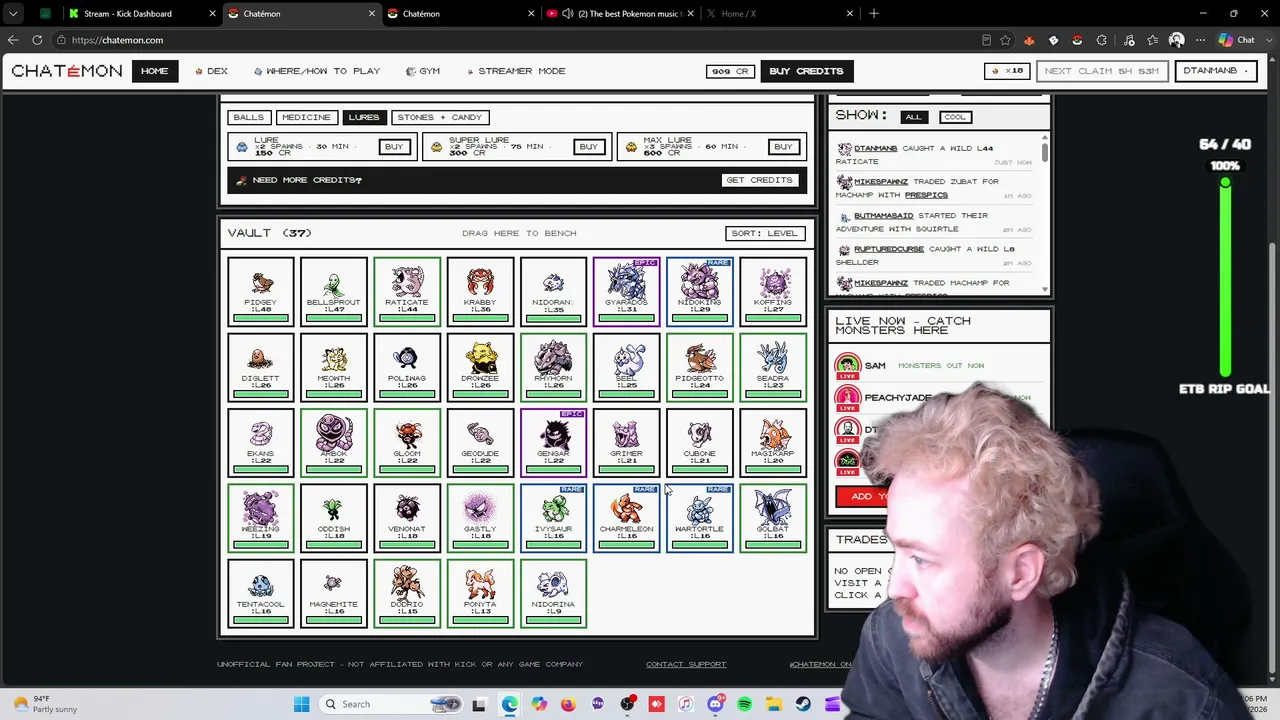Open the Golbat monster card
This screenshot has height=720, width=1280.
tap(773, 518)
